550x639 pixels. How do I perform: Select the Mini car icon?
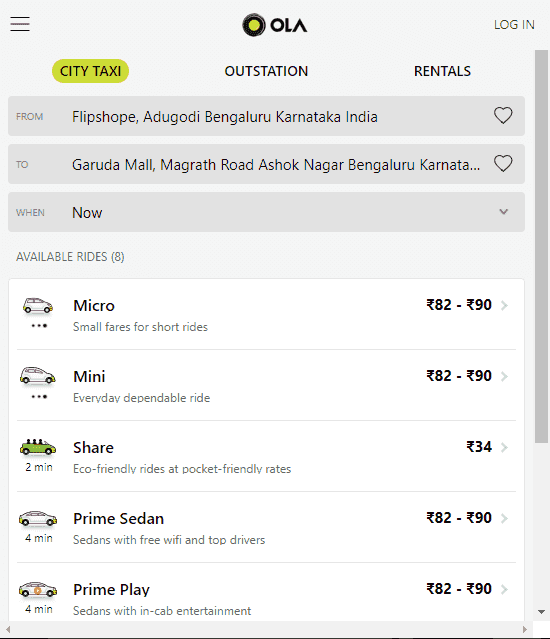click(38, 376)
